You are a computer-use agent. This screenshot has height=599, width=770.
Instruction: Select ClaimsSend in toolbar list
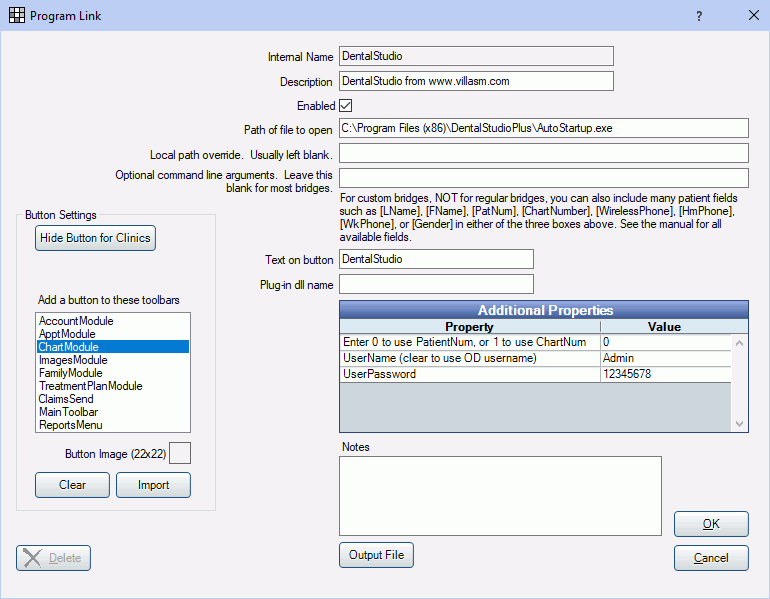click(113, 399)
